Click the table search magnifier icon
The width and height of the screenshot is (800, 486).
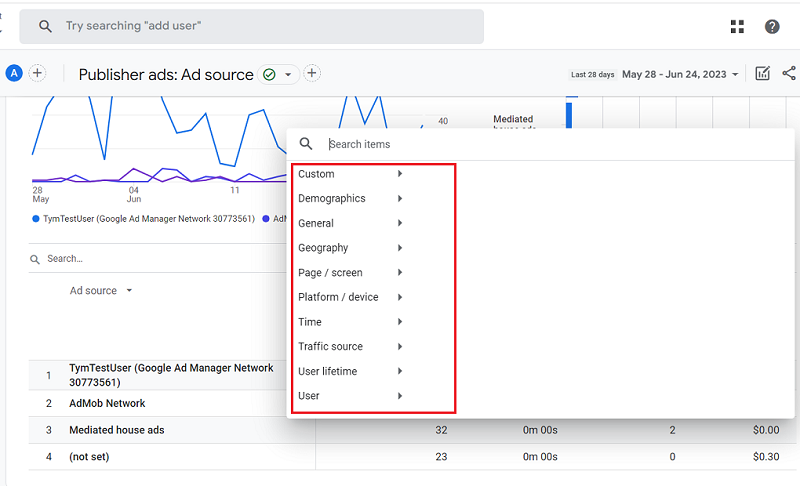coord(35,260)
